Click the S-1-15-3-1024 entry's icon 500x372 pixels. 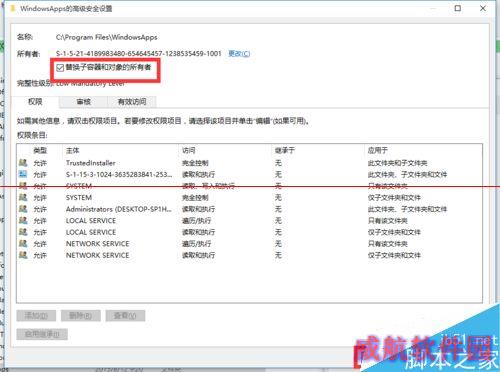coord(23,174)
